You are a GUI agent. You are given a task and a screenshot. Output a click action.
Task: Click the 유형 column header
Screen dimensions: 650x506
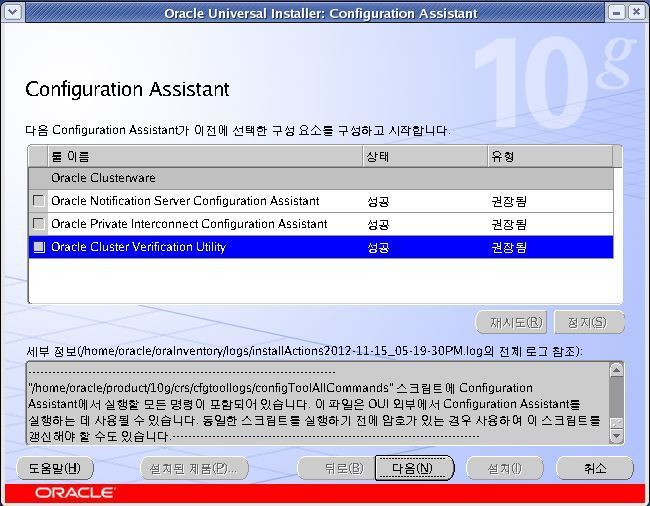(x=551, y=156)
